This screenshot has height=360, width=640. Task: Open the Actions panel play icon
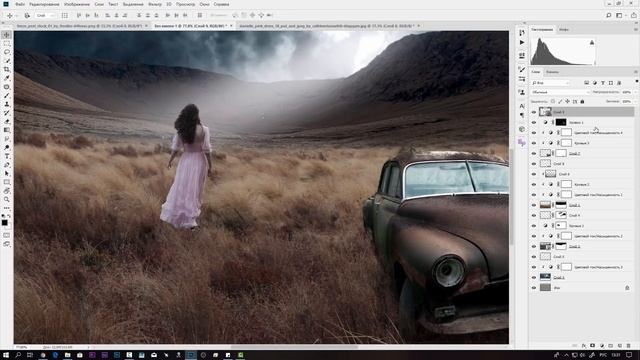coord(522,42)
